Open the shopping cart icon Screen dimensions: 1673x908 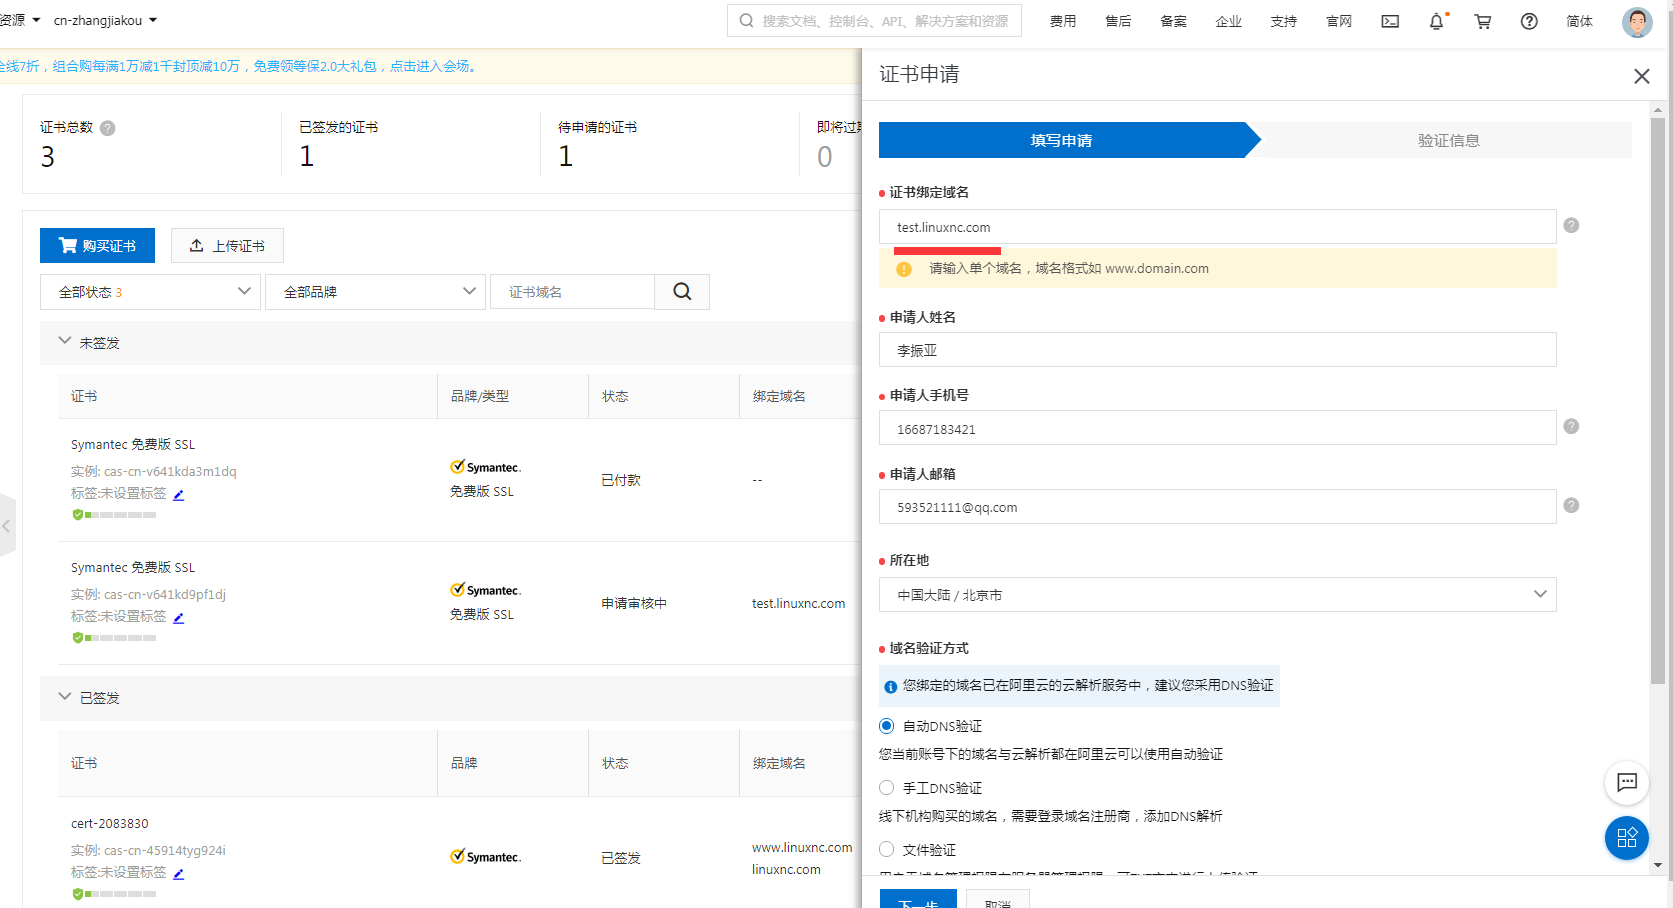(1483, 21)
